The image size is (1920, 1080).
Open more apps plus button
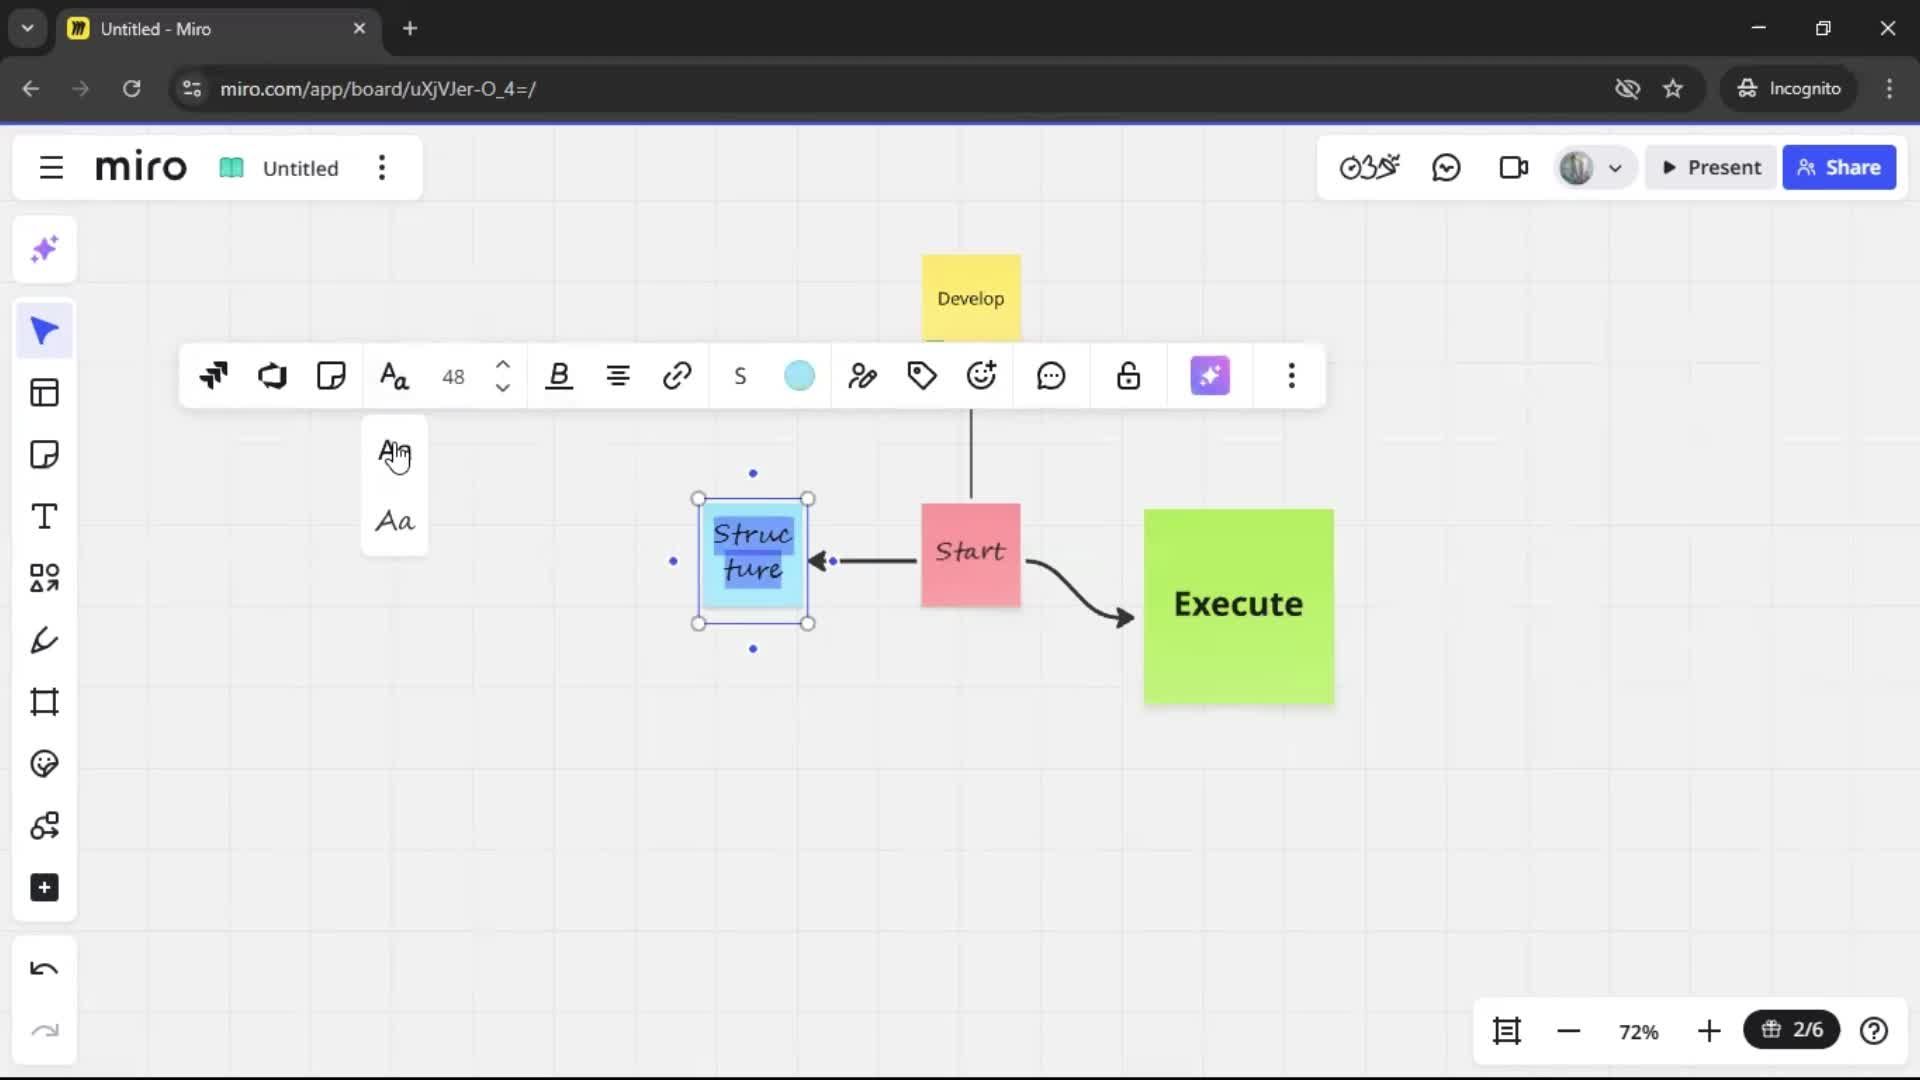[x=44, y=888]
